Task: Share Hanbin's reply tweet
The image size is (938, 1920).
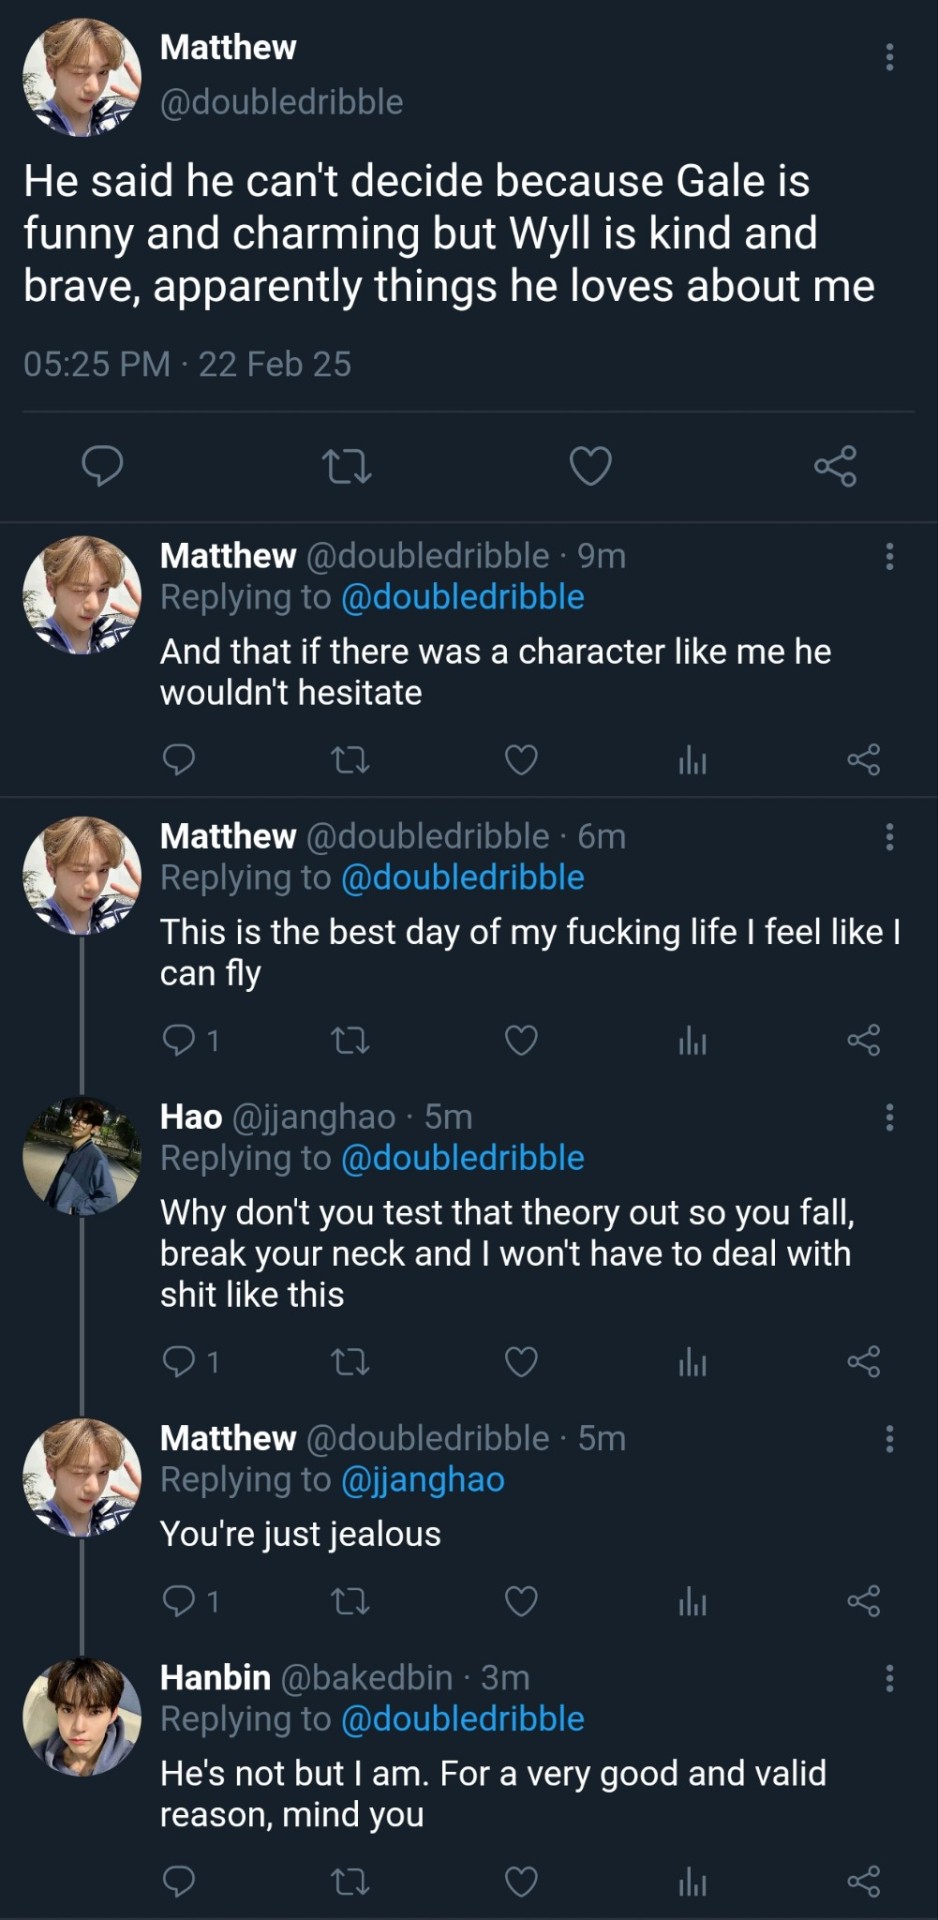Action: coord(863,1882)
